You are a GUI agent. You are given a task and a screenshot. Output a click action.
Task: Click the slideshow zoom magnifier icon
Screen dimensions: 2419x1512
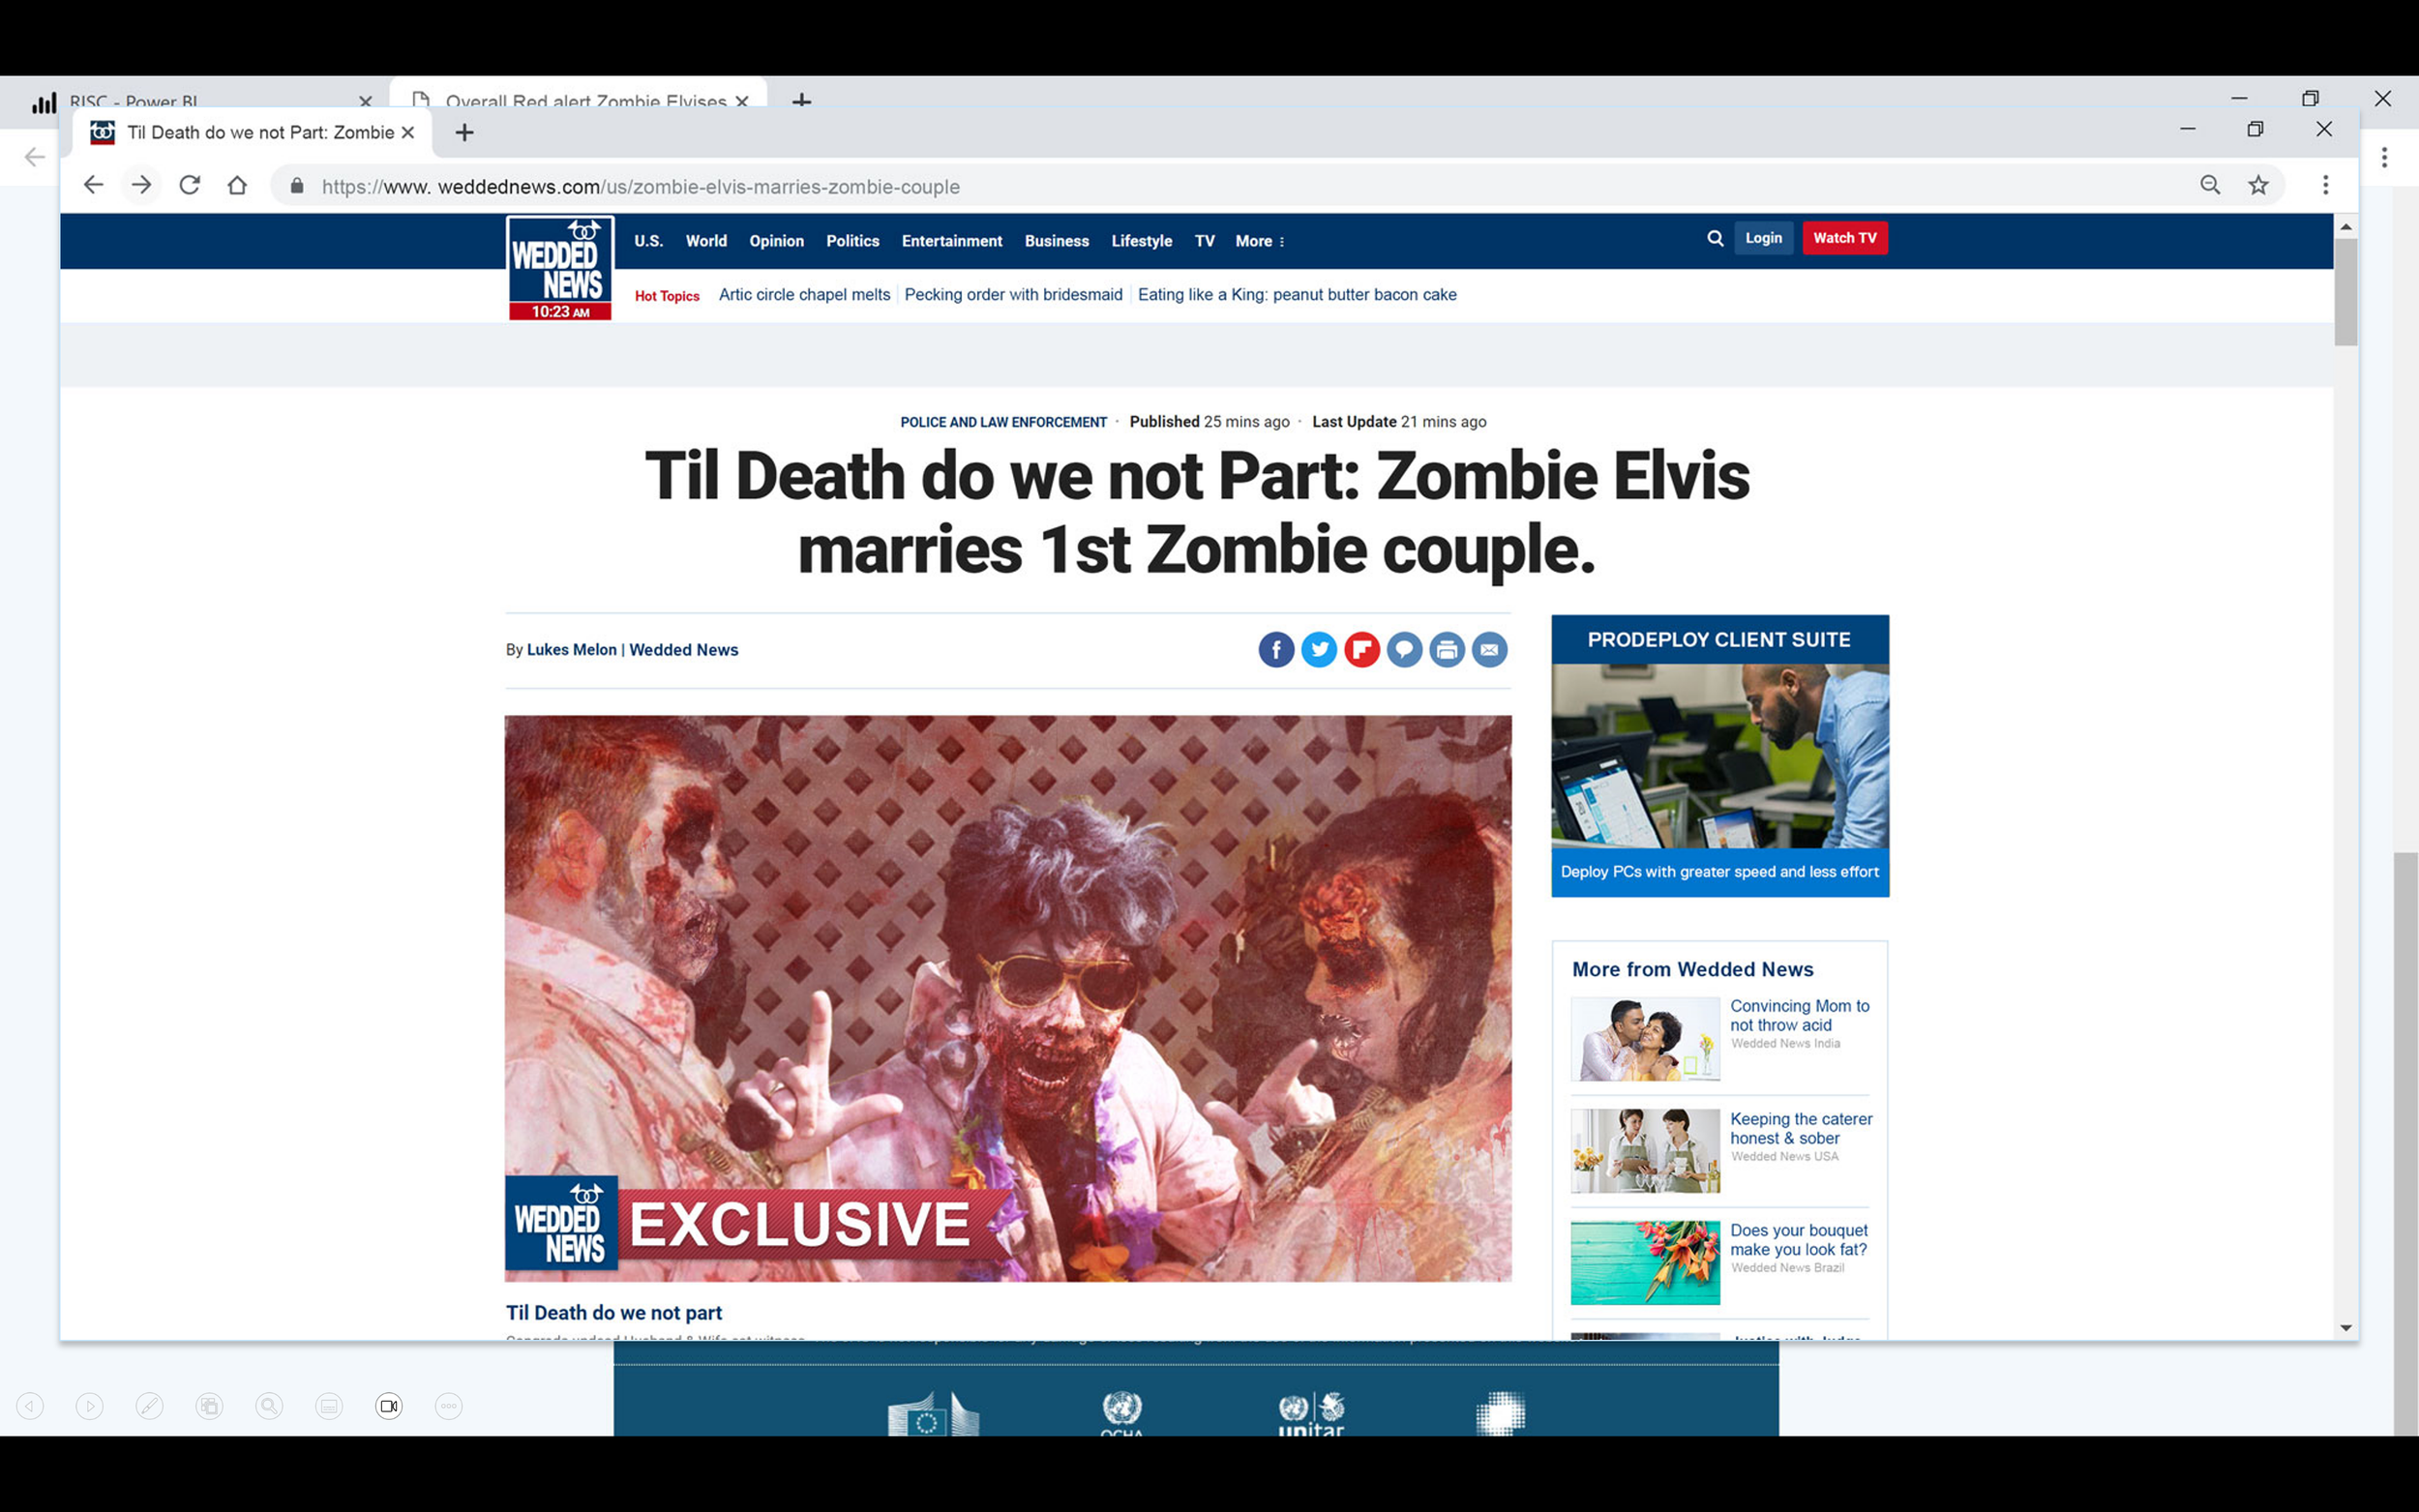pos(269,1406)
